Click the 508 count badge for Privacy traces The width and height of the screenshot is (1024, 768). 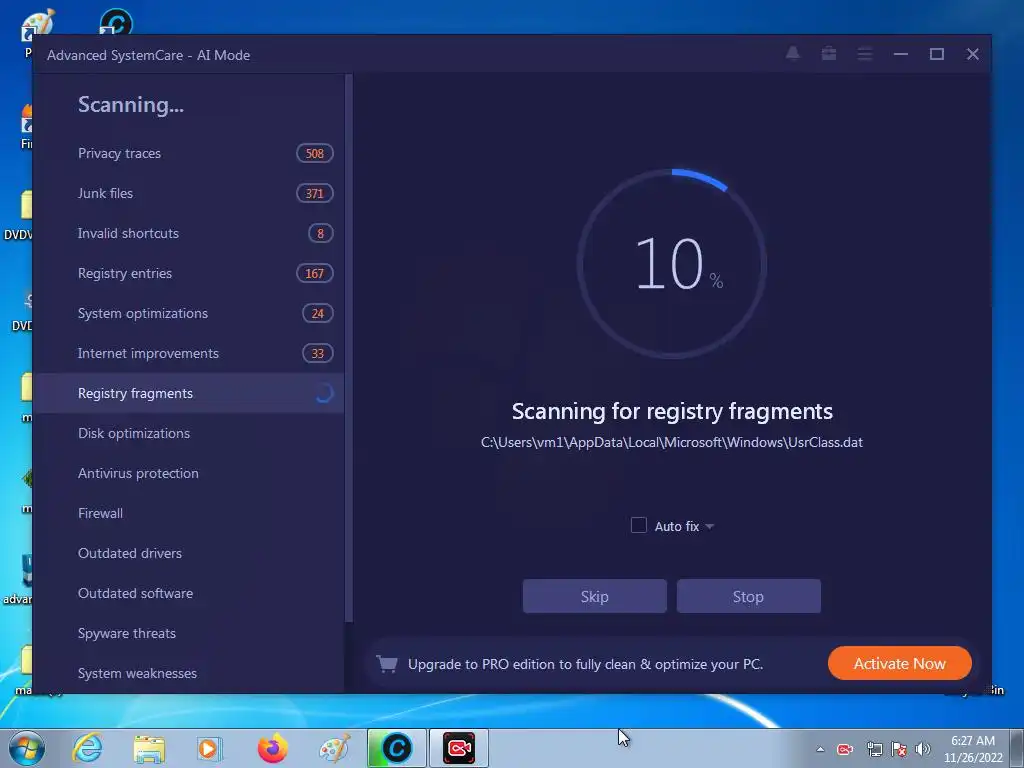315,153
